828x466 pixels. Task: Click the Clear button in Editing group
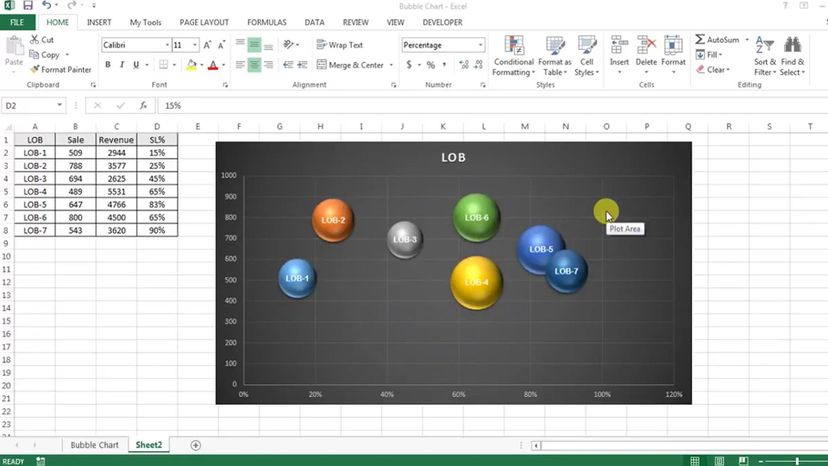712,69
